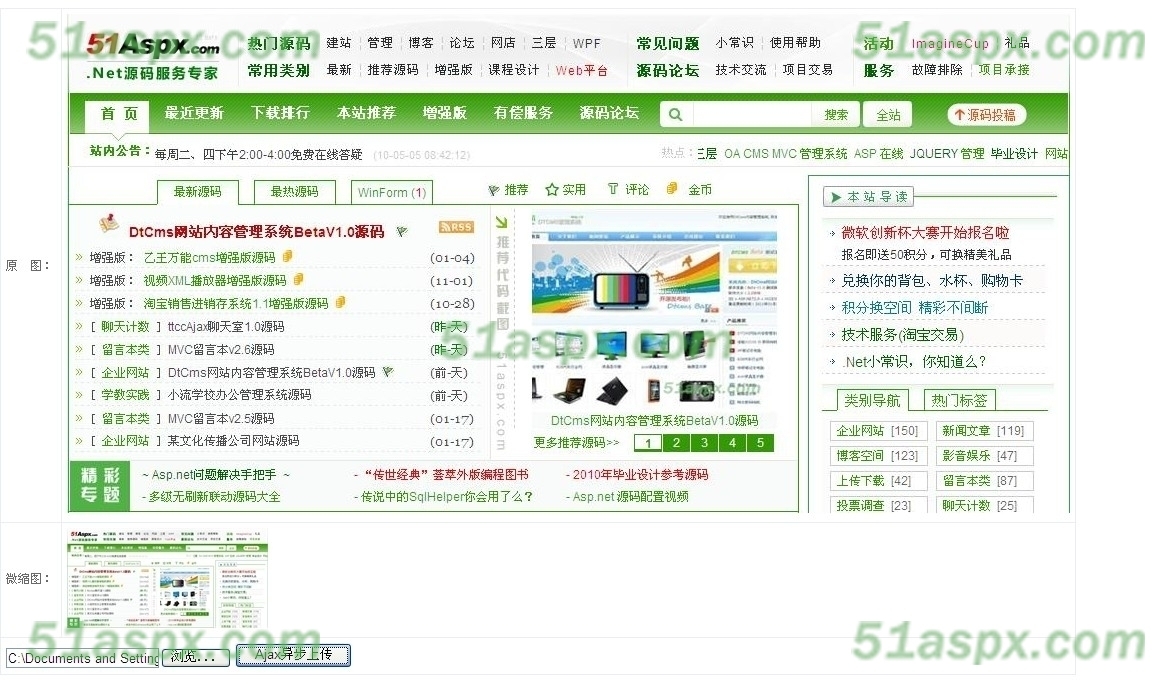Click the DtCms featured screenshot image
1165x685 pixels.
point(654,311)
